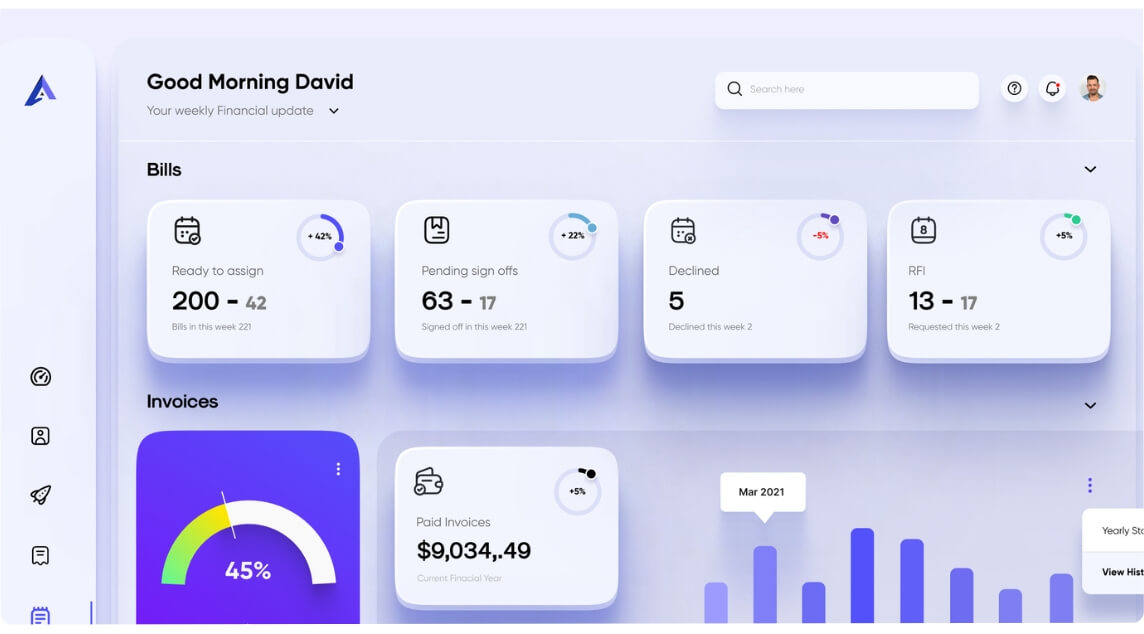The image size is (1144, 634).
Task: Click the chart's three-dot menu
Action: coord(1089,485)
